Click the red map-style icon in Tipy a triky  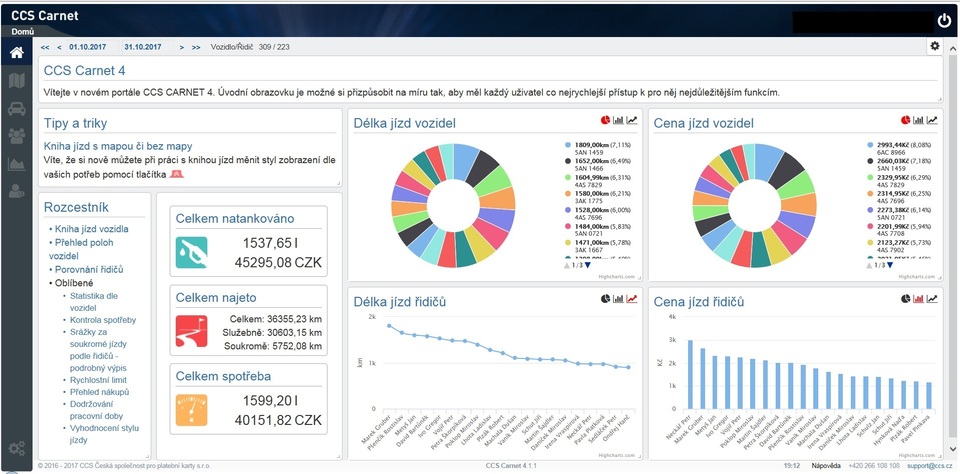coord(177,174)
